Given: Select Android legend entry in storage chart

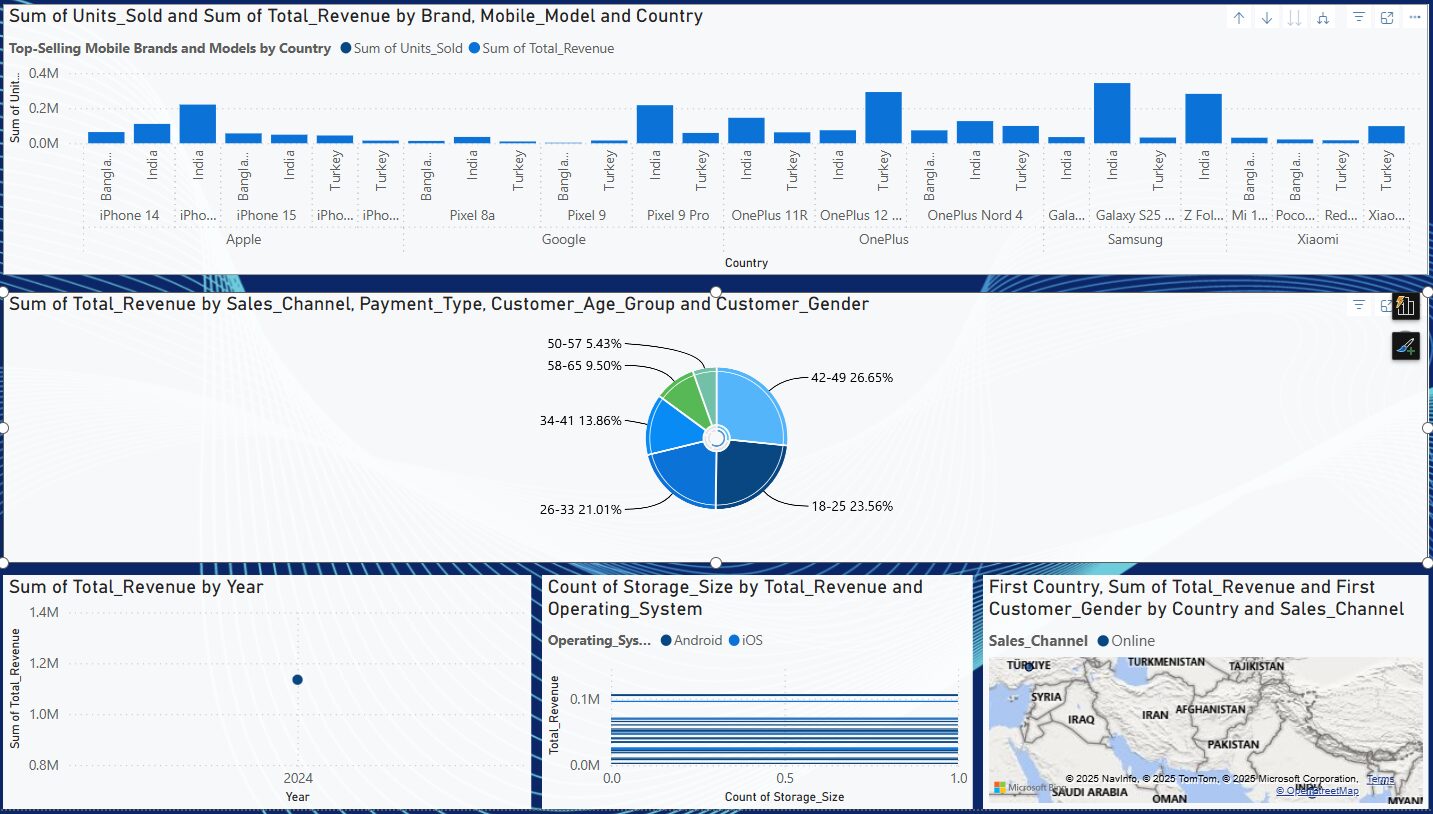Looking at the screenshot, I should (x=691, y=640).
